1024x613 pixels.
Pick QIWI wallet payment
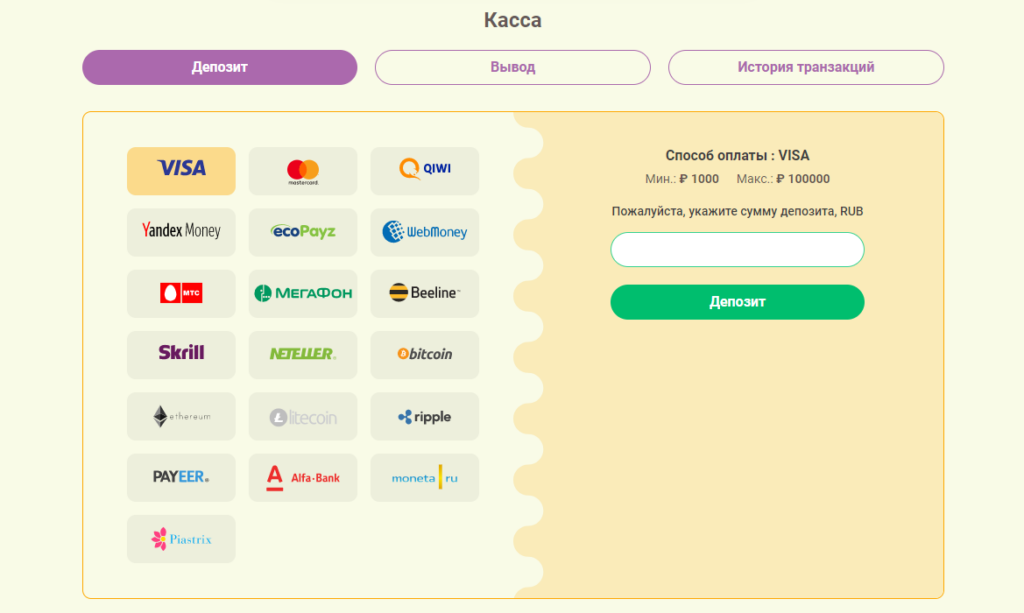[424, 170]
